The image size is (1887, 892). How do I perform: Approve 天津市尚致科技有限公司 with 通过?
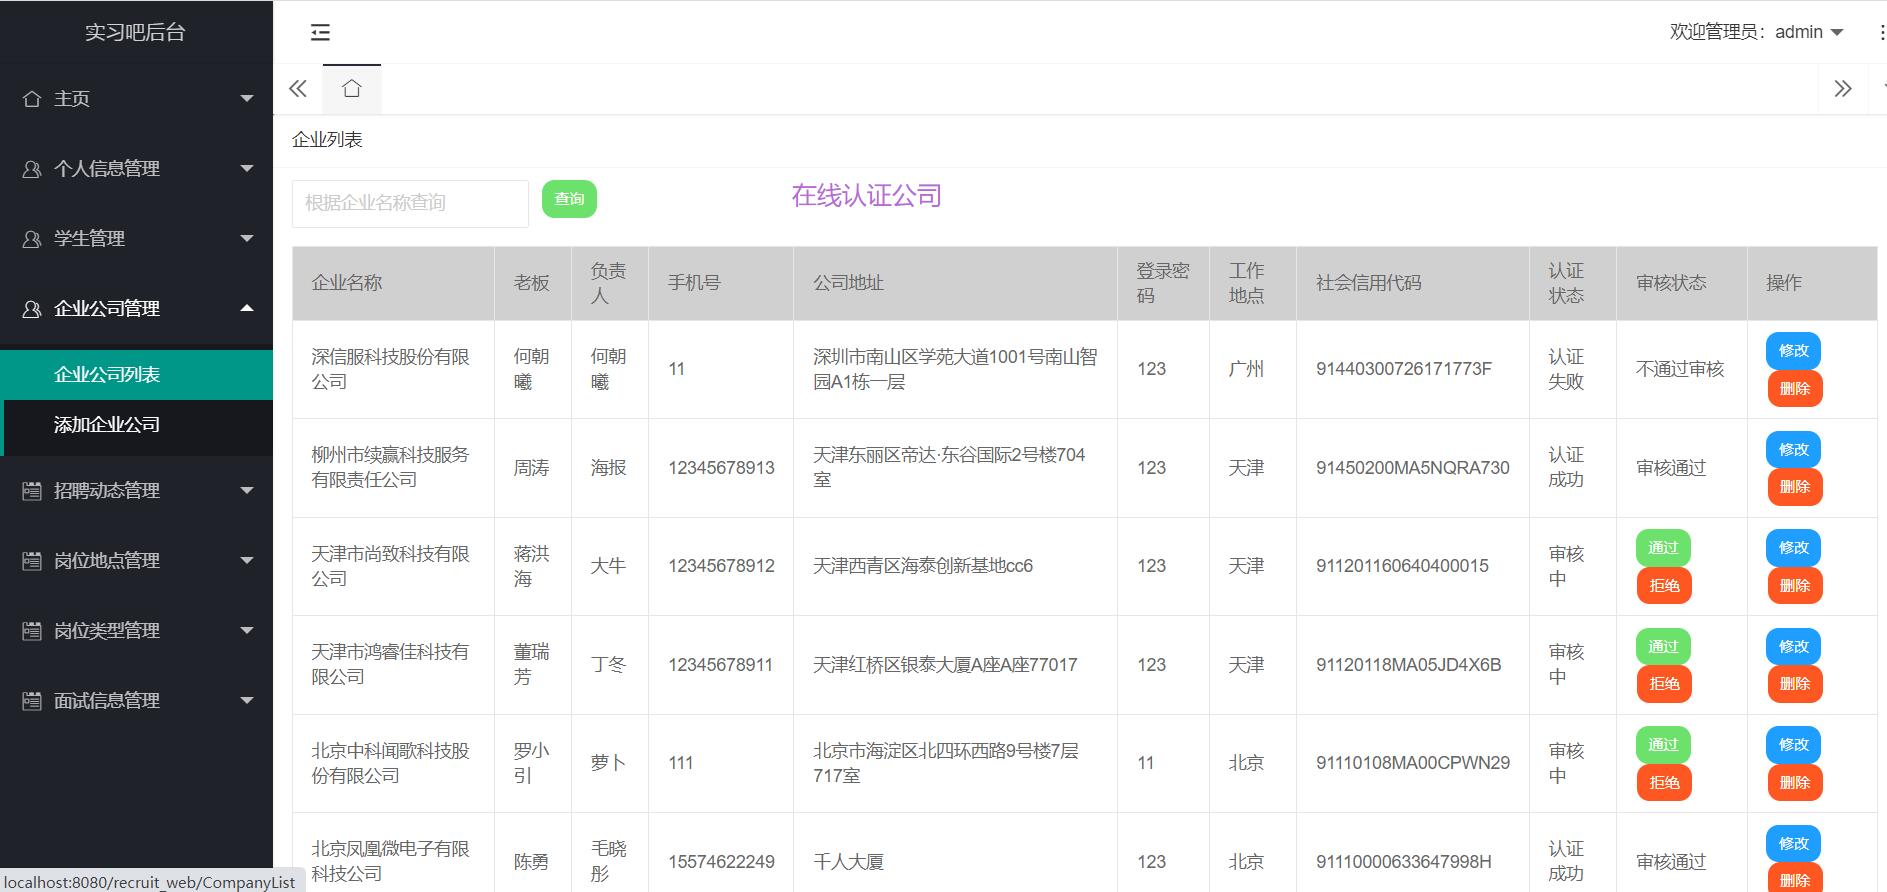tap(1663, 547)
